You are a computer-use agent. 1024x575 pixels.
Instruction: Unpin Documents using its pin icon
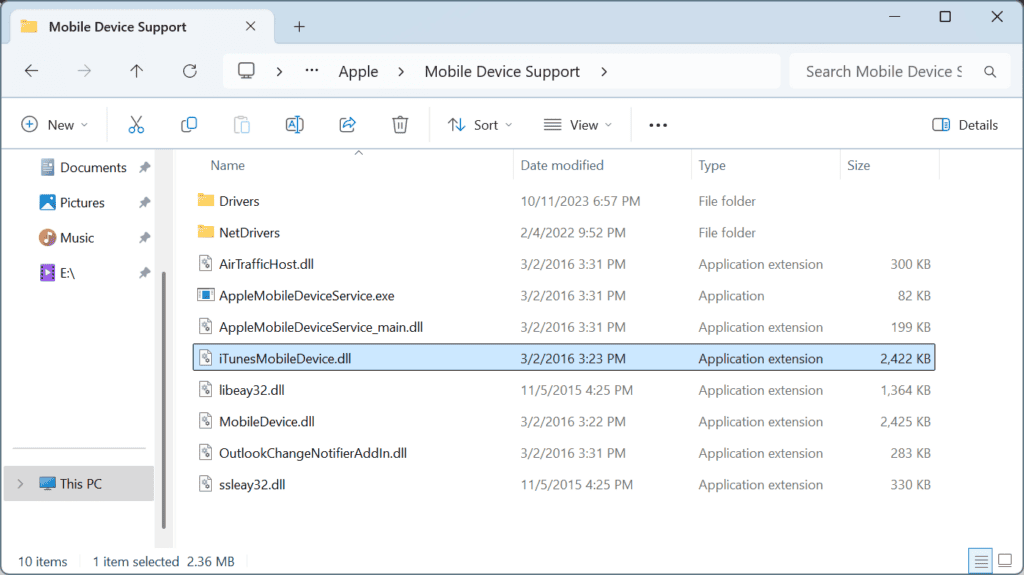[x=144, y=167]
